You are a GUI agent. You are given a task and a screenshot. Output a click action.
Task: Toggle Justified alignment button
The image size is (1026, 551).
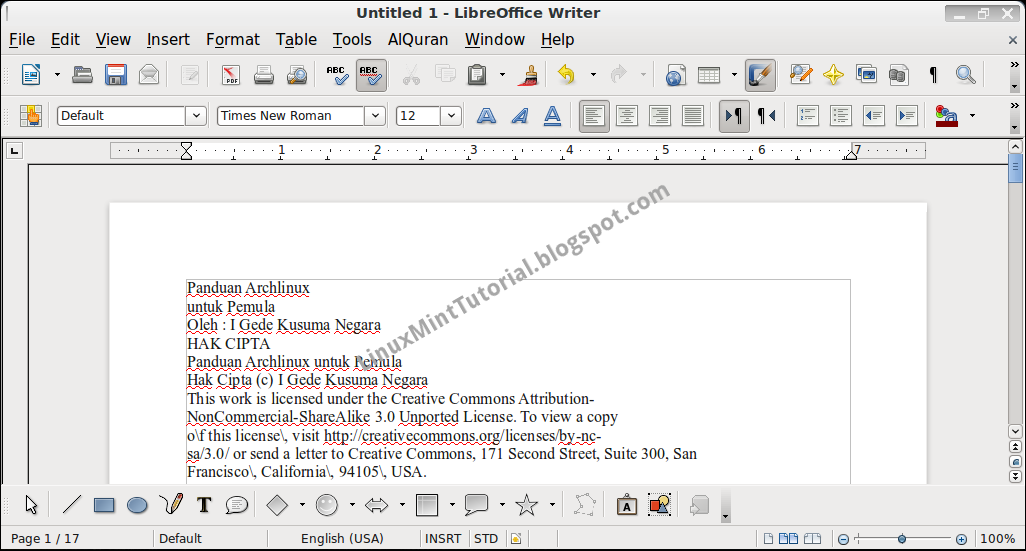(x=692, y=116)
